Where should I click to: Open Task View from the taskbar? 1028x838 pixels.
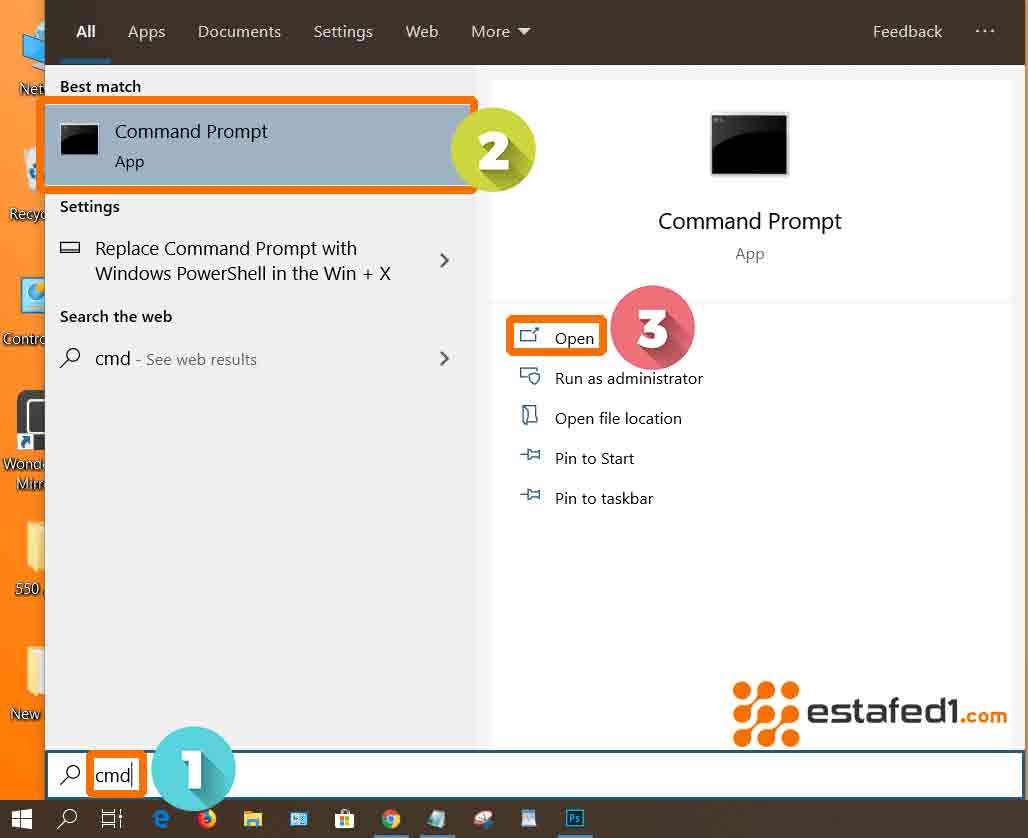point(112,818)
